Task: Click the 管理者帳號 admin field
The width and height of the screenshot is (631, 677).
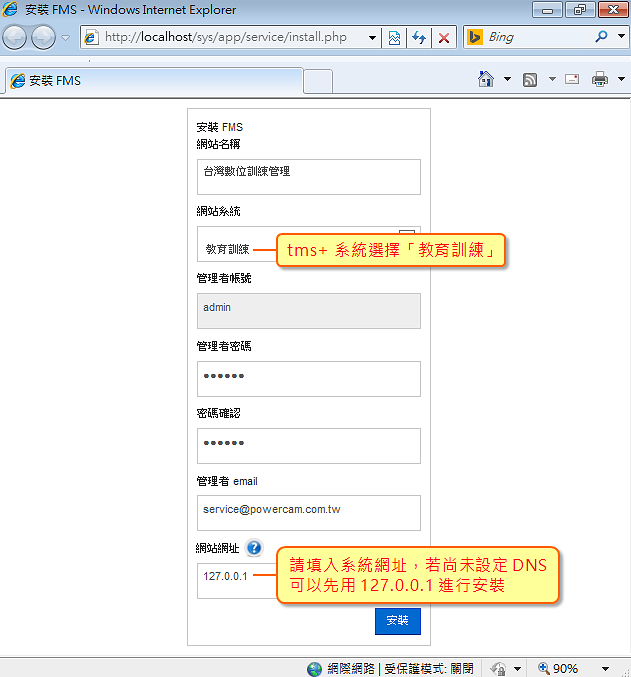Action: (x=309, y=311)
